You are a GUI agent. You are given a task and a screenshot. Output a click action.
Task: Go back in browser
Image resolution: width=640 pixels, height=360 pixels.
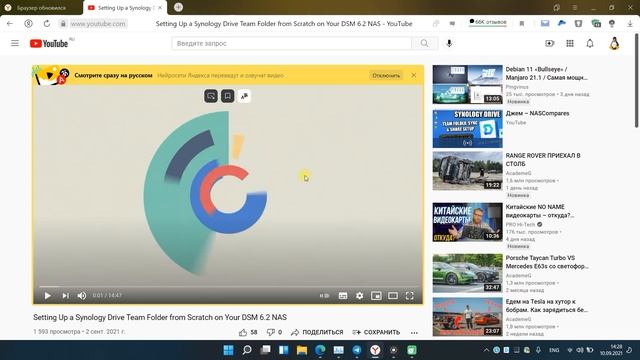pyautogui.click(x=10, y=24)
